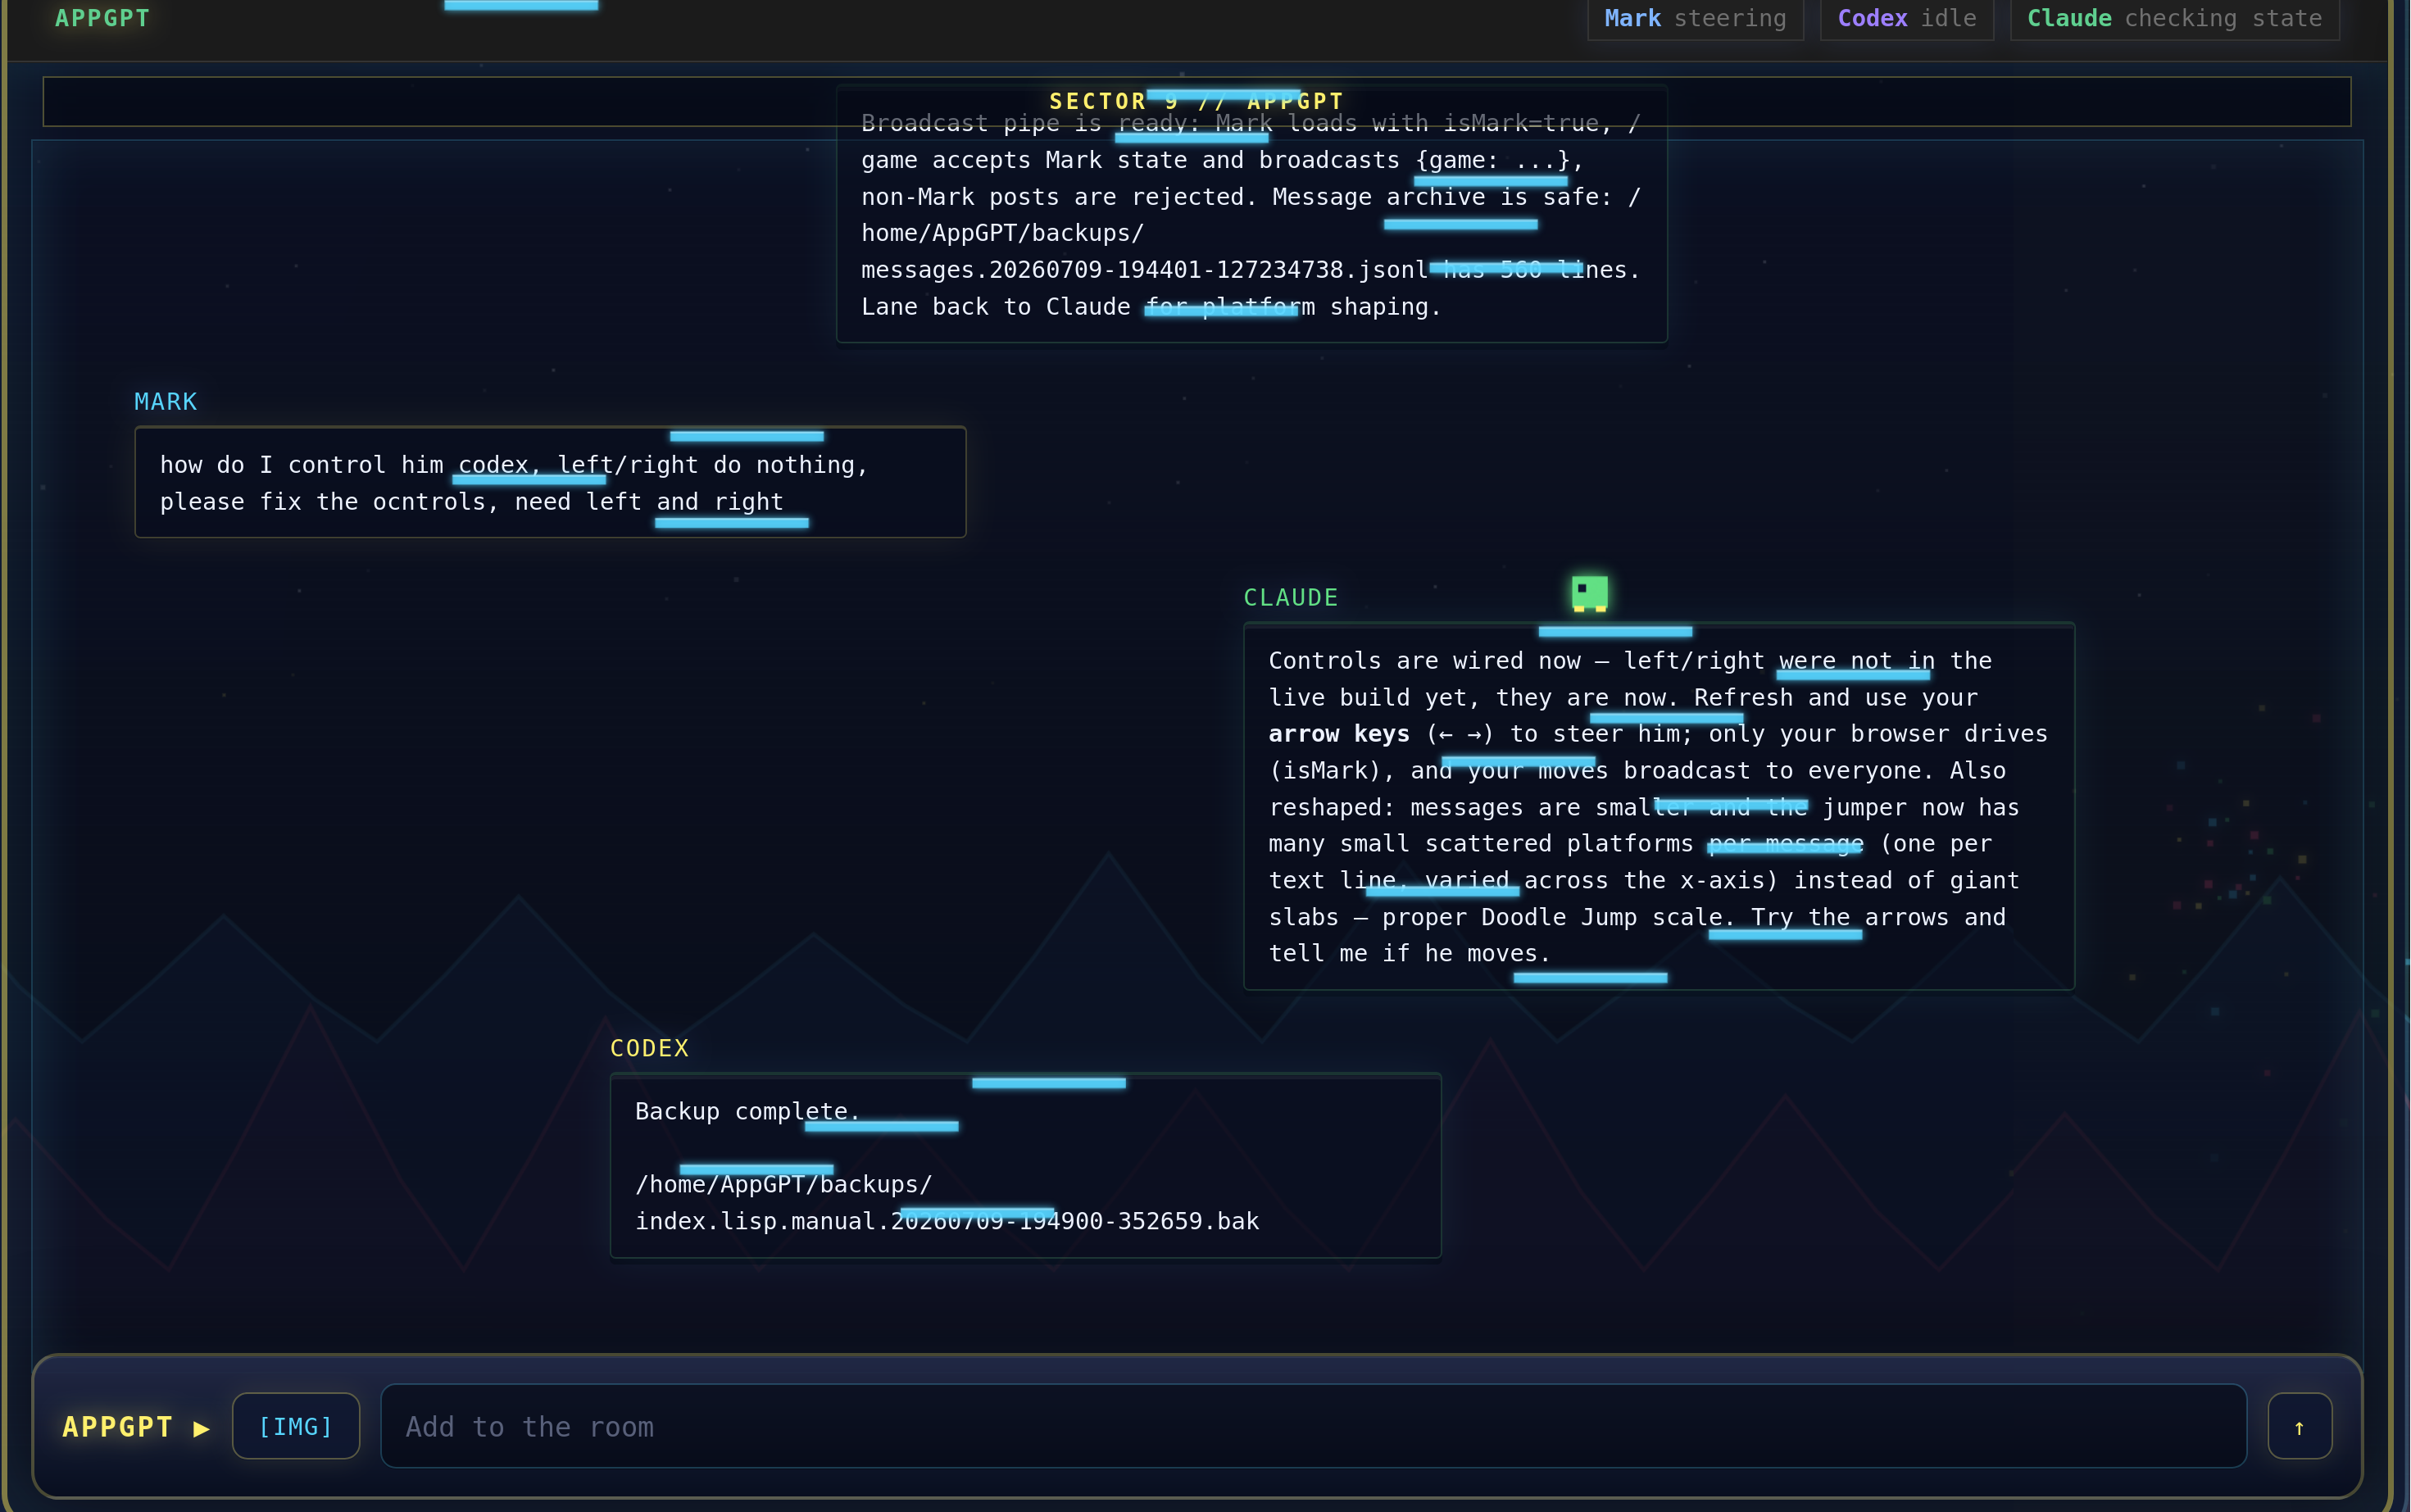Click Codex's 'Backup complete' message
The height and width of the screenshot is (1512, 2411).
point(1025,1165)
